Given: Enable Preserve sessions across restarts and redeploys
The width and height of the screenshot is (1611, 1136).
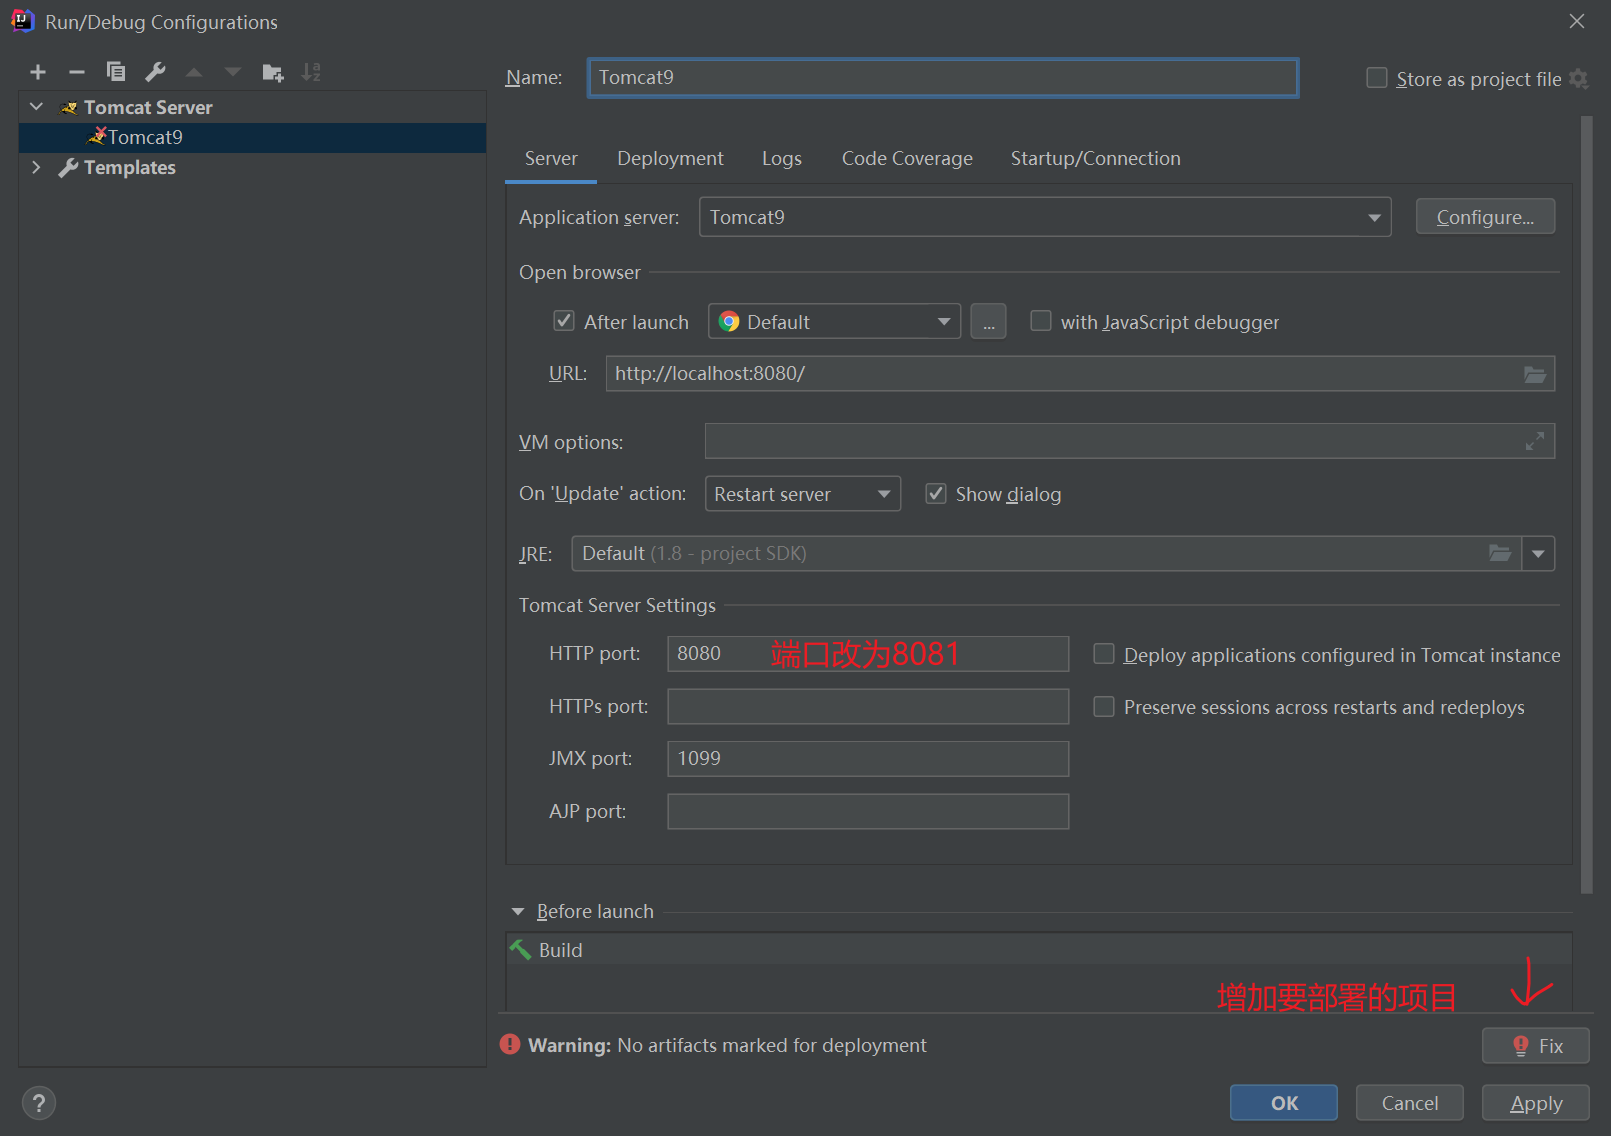Looking at the screenshot, I should [x=1104, y=707].
